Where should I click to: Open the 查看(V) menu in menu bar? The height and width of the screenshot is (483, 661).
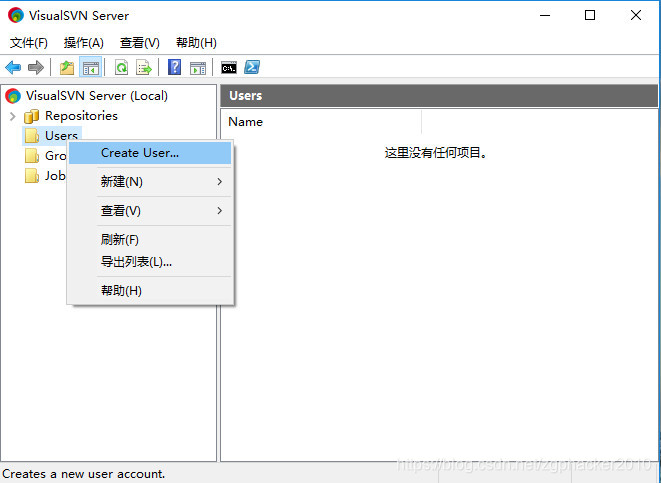click(140, 43)
